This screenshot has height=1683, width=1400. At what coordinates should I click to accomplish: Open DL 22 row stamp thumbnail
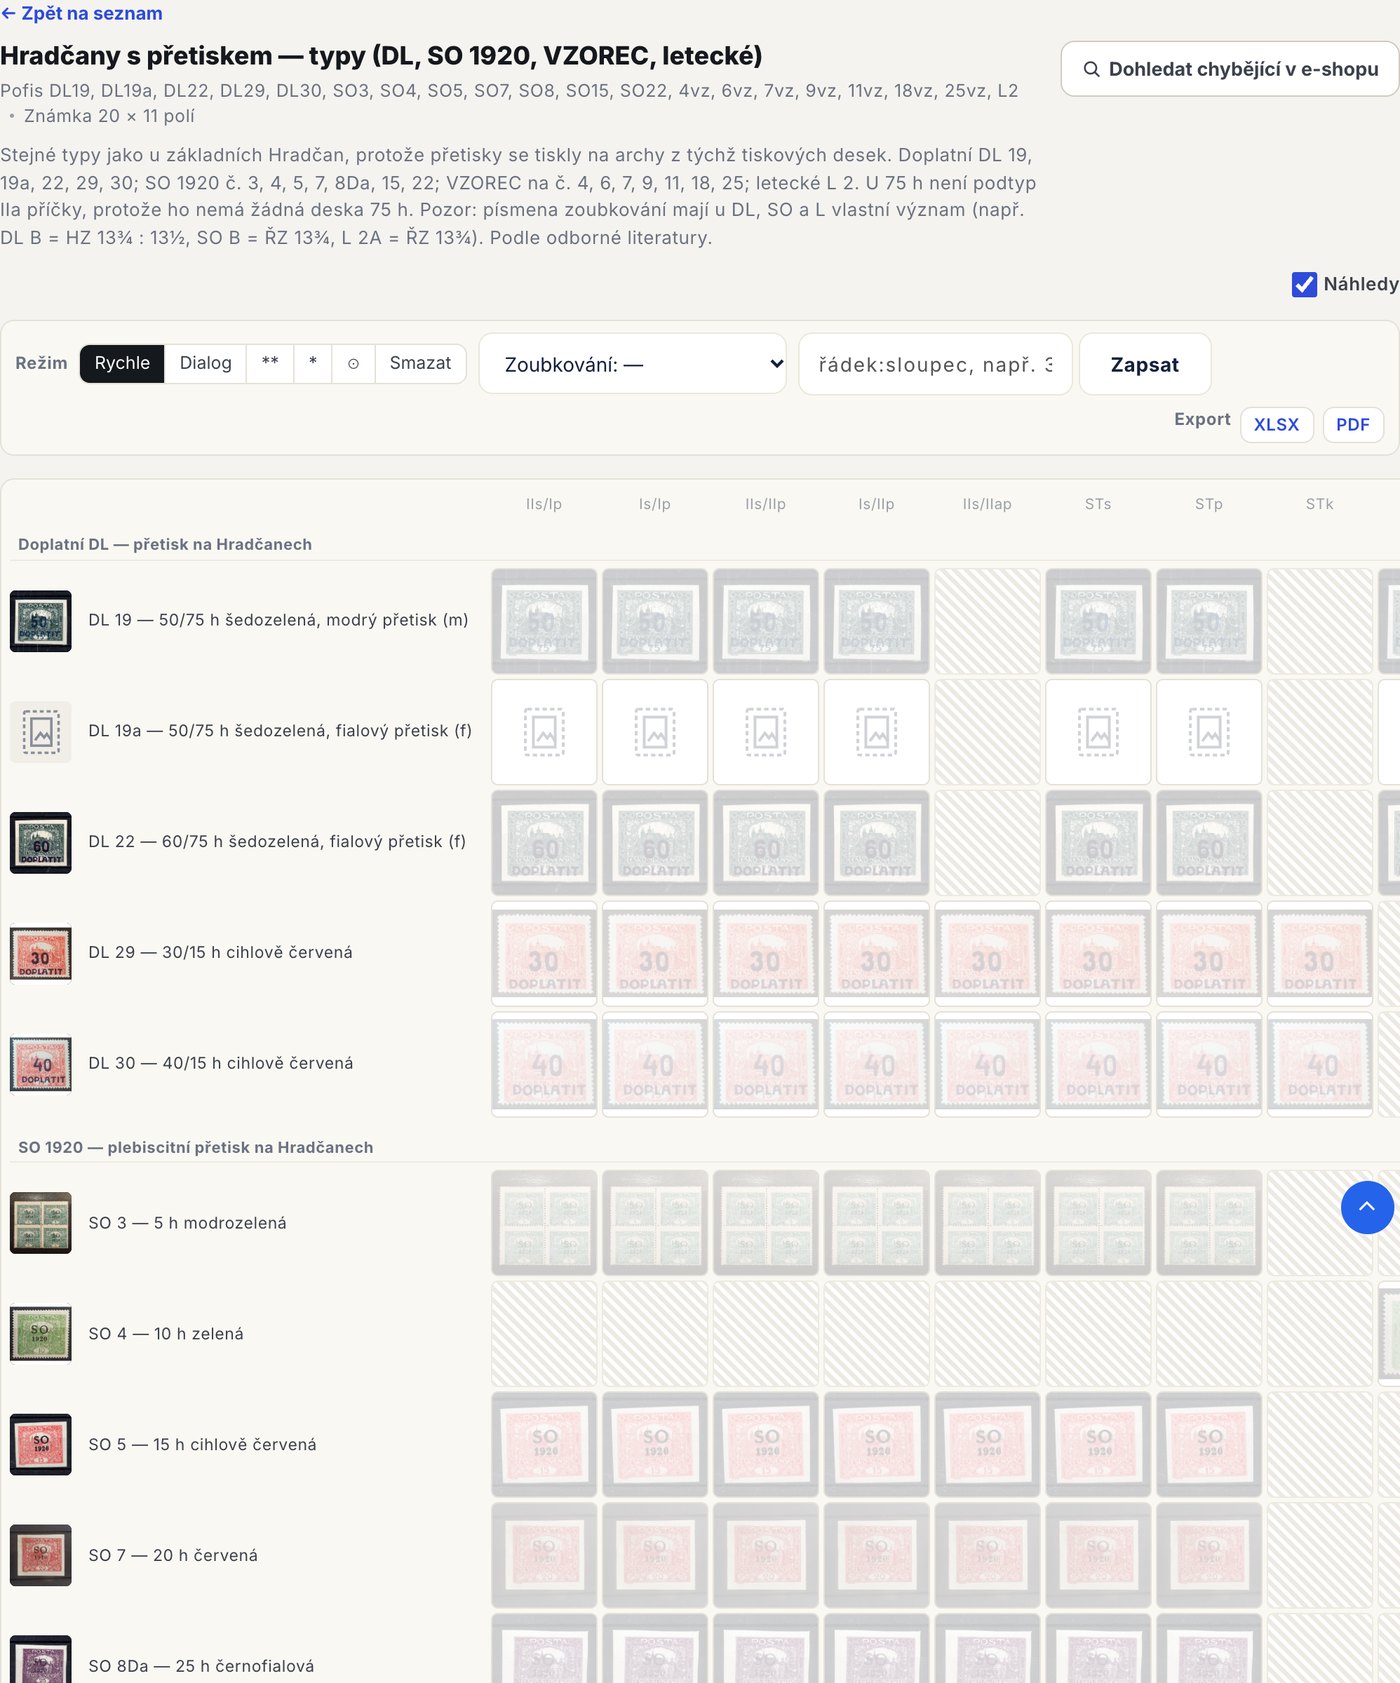41,843
